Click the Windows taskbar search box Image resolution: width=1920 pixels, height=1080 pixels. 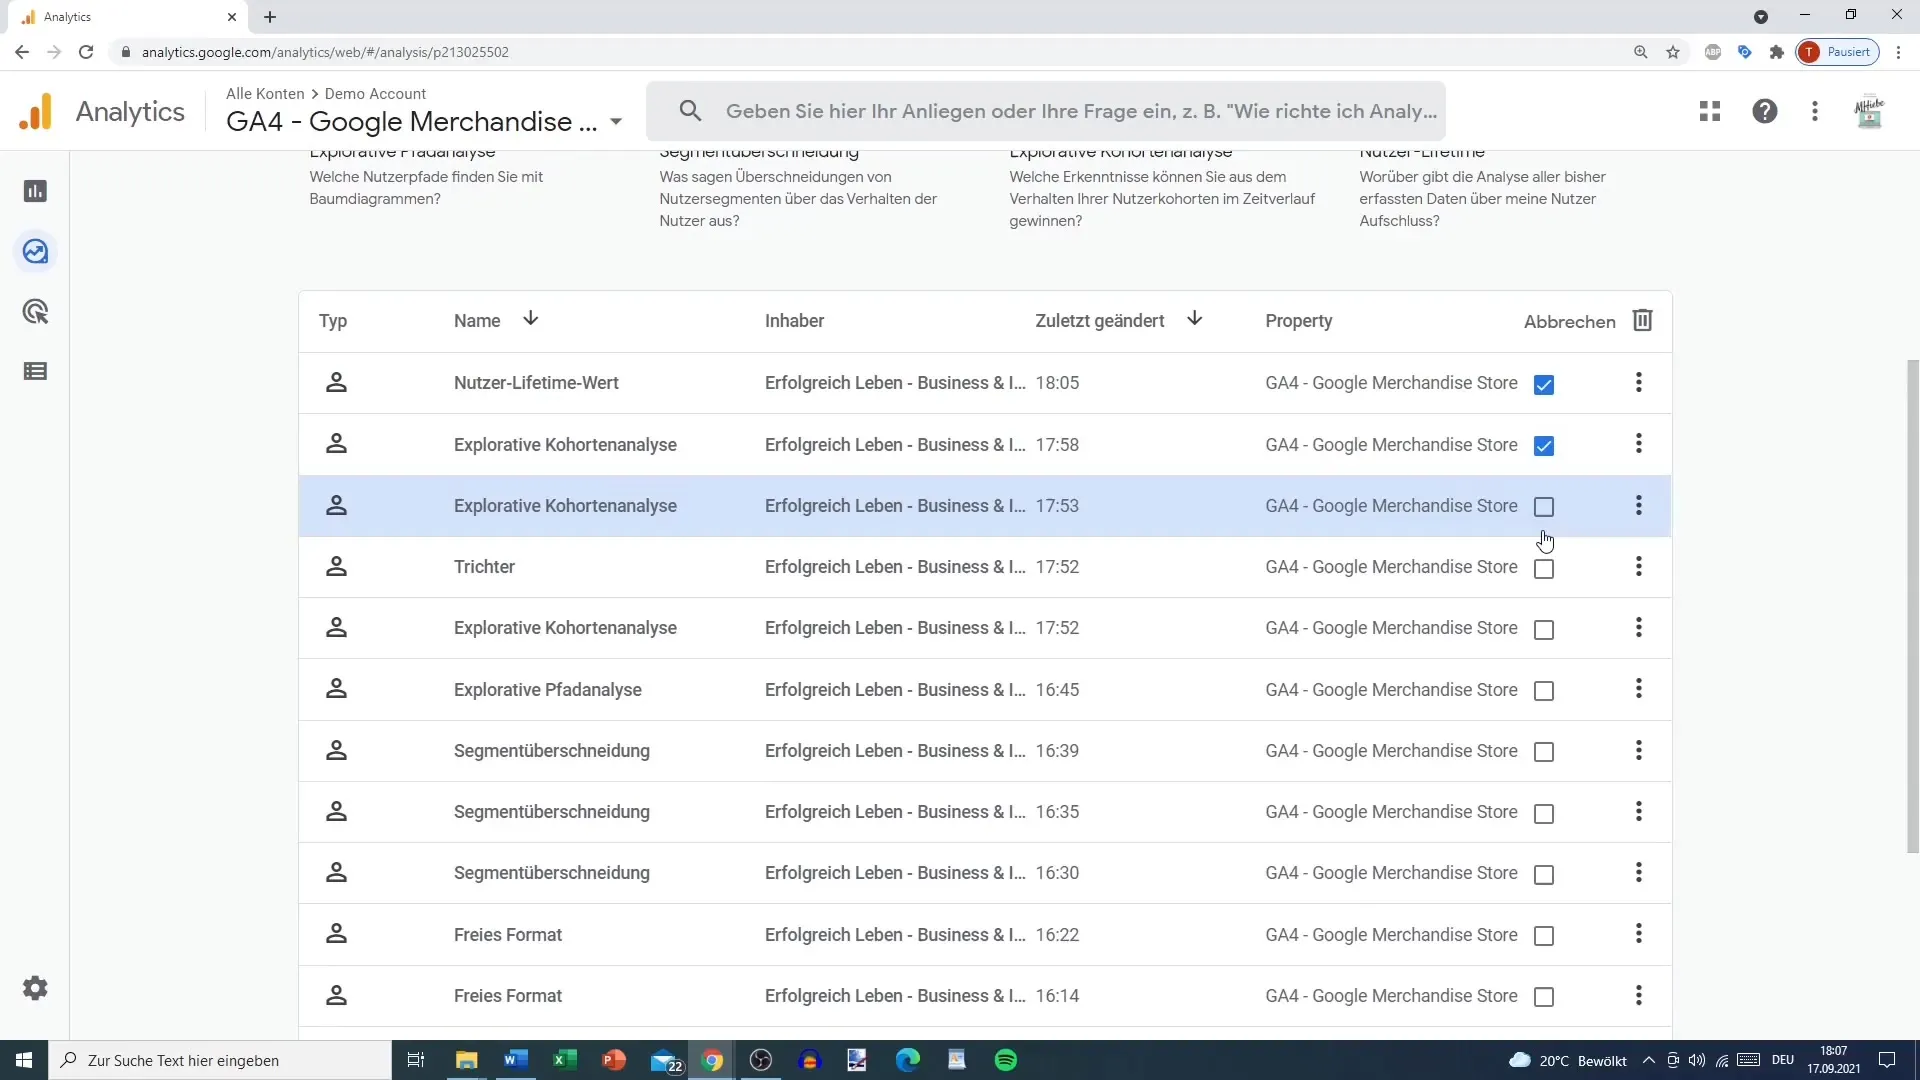tap(220, 1060)
